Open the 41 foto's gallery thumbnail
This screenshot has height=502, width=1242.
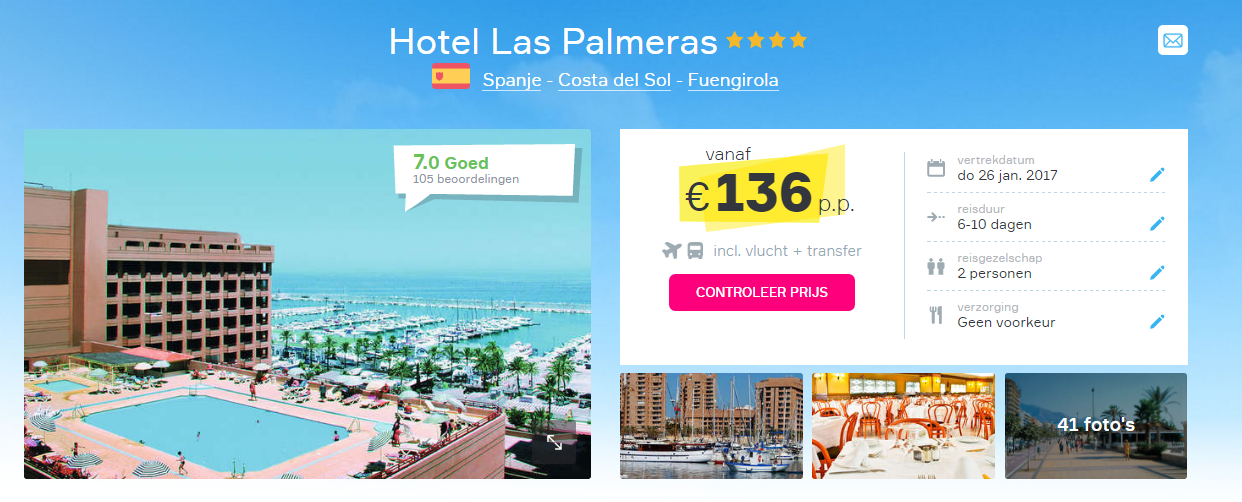[1096, 426]
